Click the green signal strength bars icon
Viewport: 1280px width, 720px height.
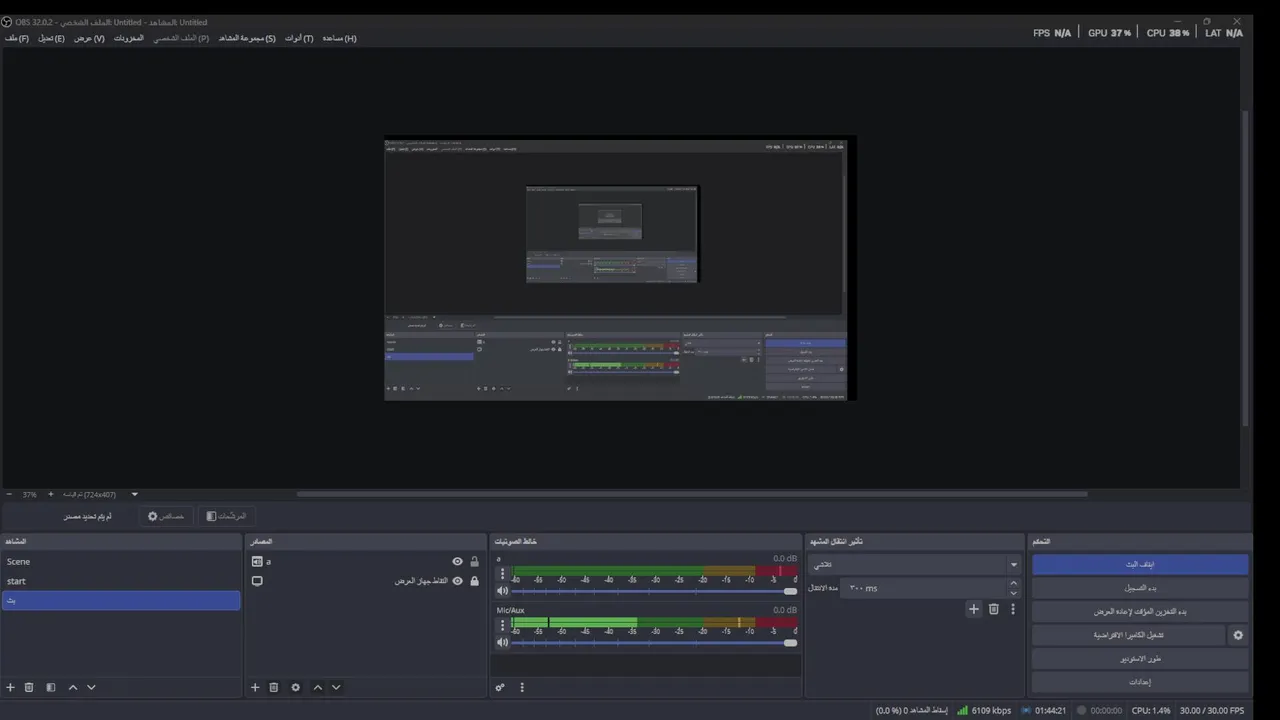(962, 711)
